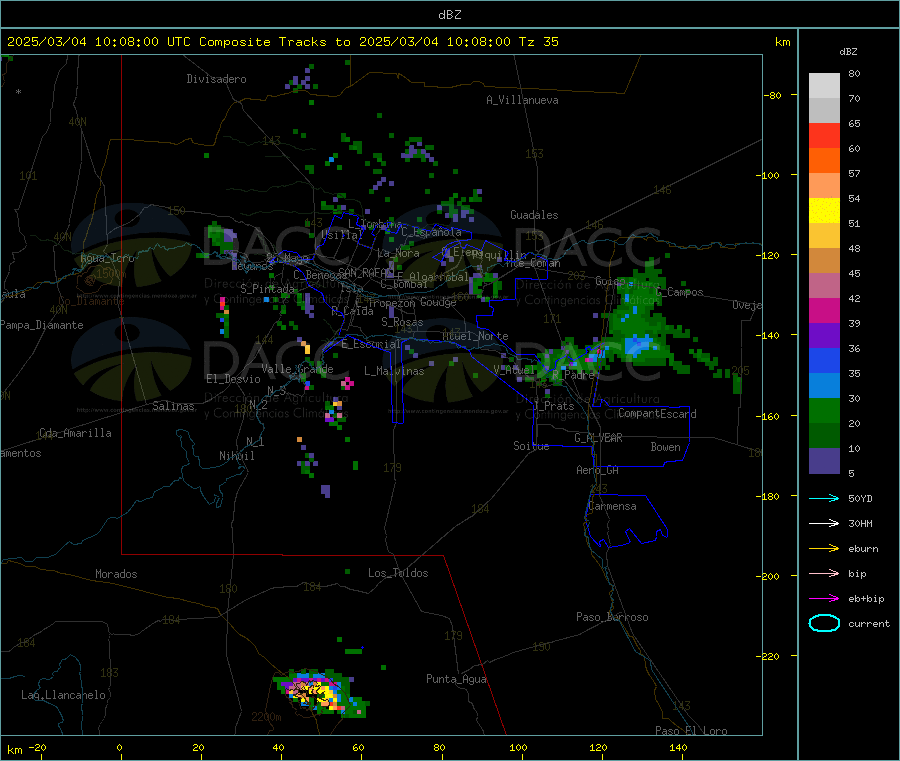Click the 'Bowen' map label

(x=666, y=447)
